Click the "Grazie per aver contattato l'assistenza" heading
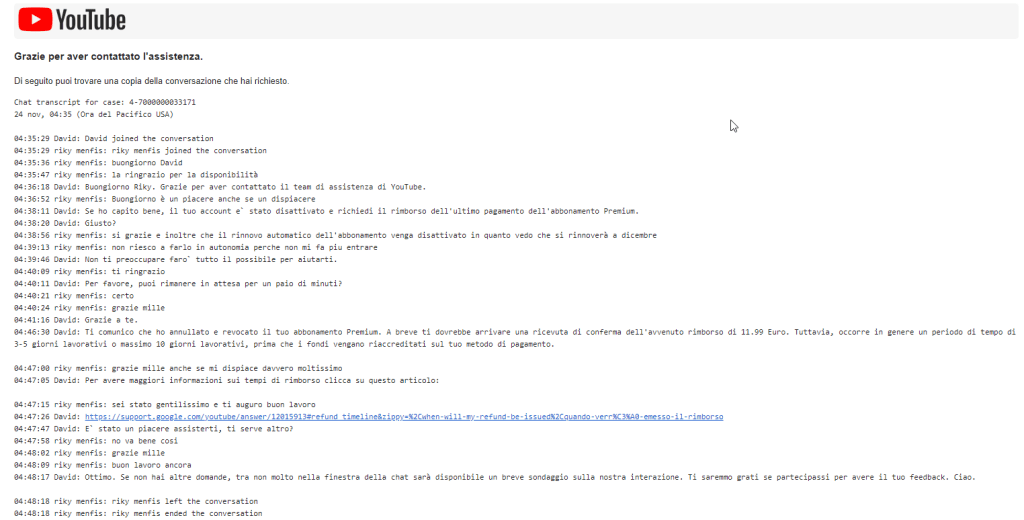 (x=109, y=57)
